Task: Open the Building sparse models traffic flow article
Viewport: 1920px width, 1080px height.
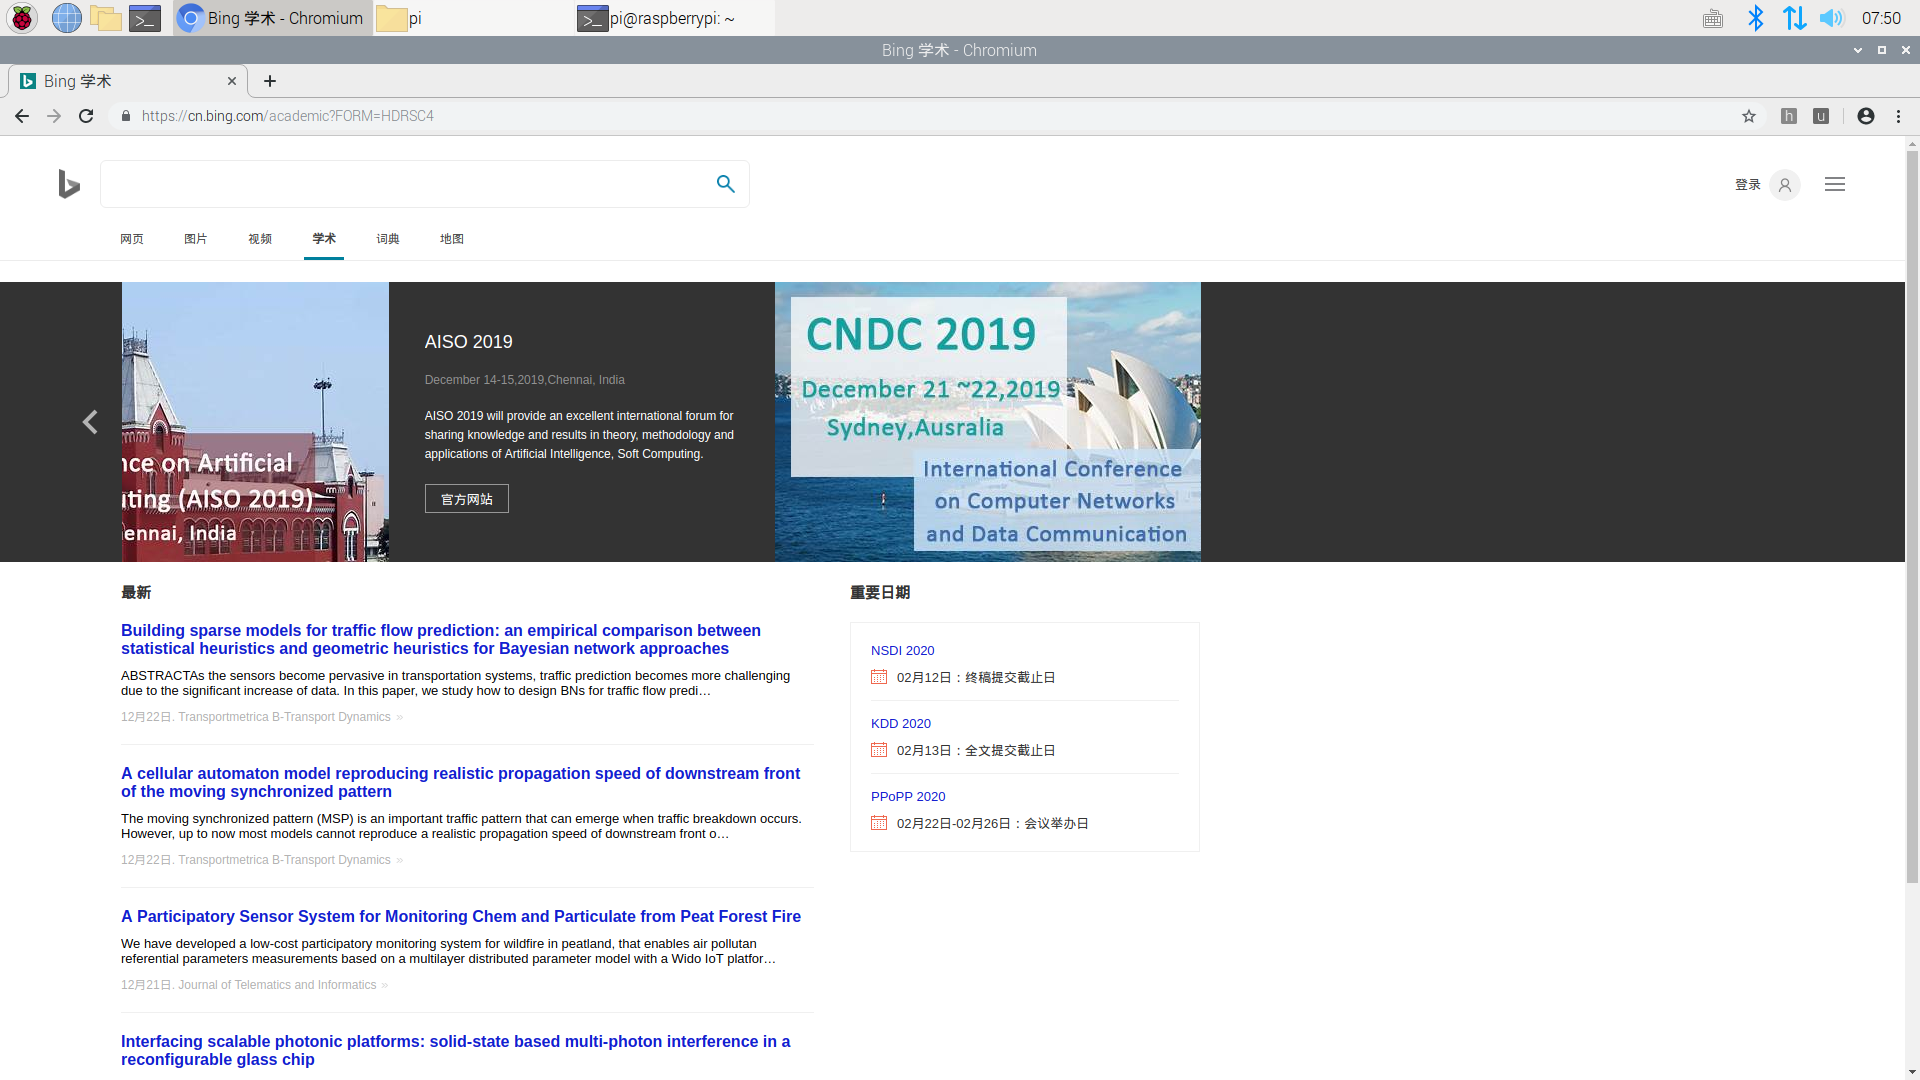Action: coord(441,640)
